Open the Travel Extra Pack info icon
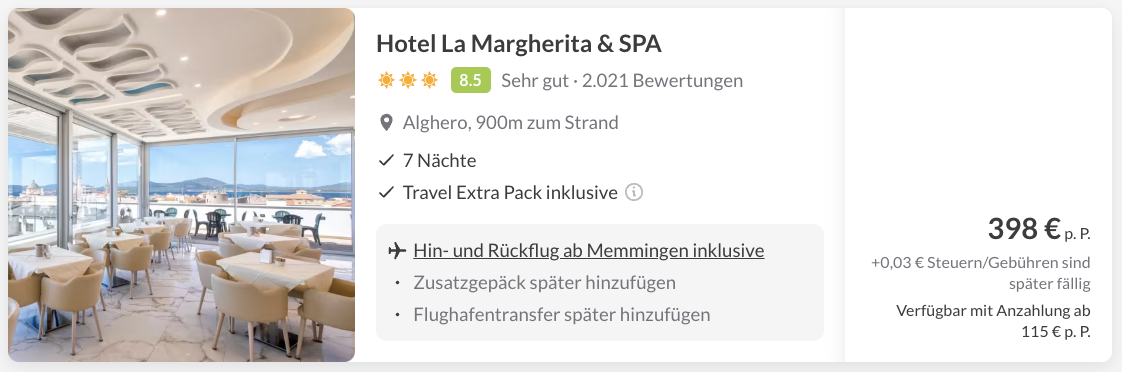1122x372 pixels. [x=633, y=192]
